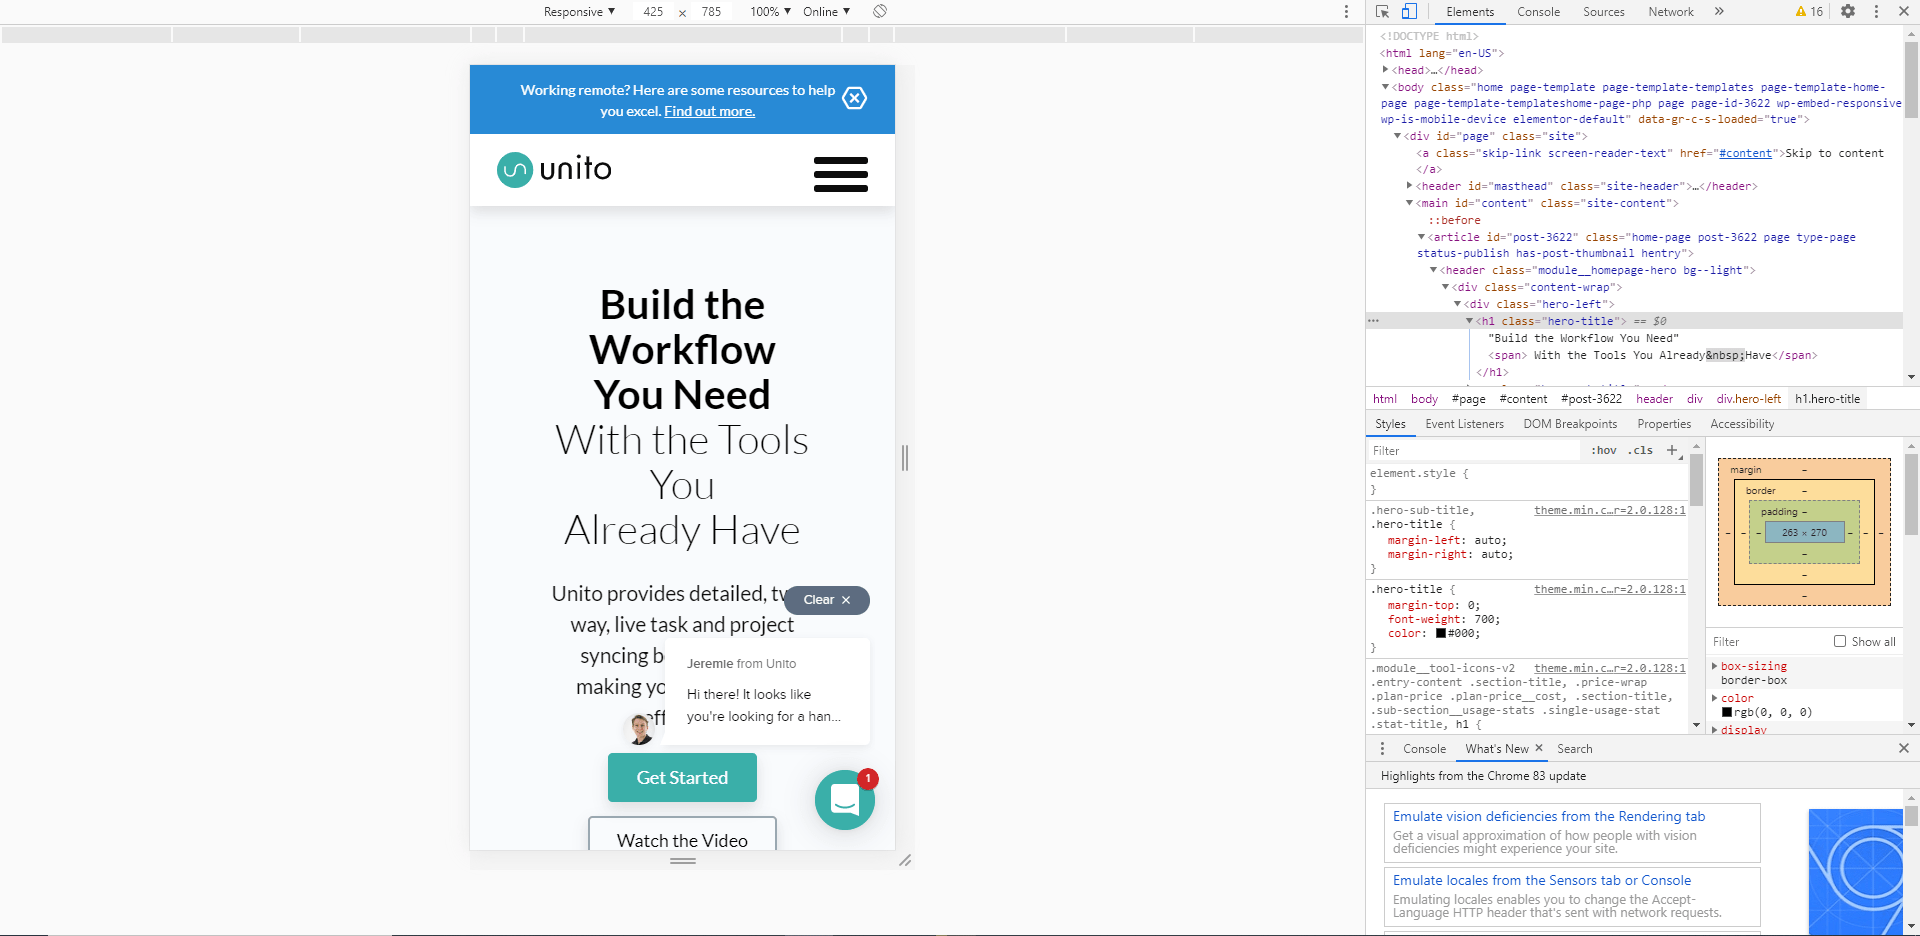
Task: Click the screen orientation icon above the viewport
Action: [x=880, y=11]
